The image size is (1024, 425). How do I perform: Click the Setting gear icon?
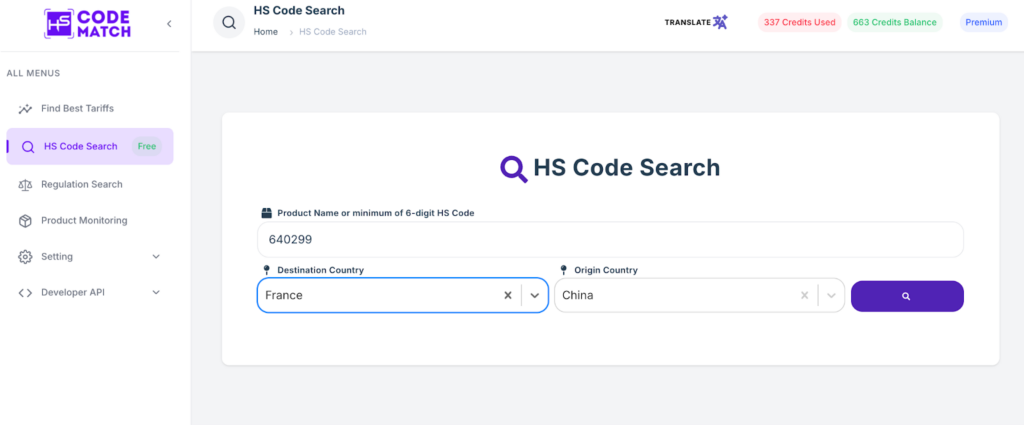pos(25,256)
